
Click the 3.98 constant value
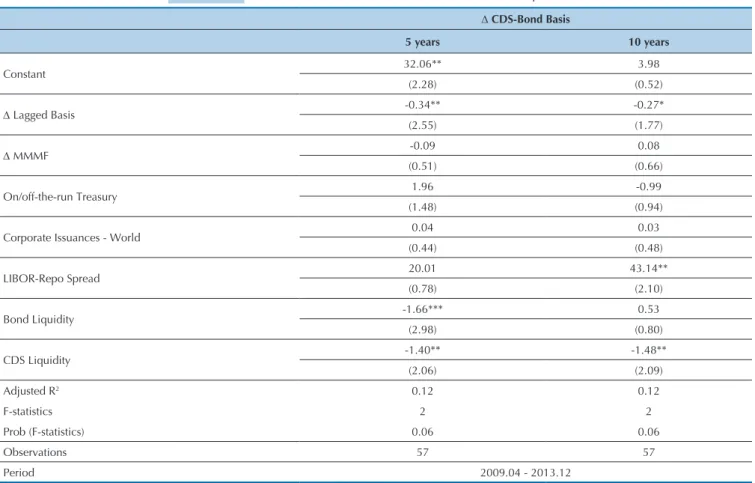[x=649, y=64]
